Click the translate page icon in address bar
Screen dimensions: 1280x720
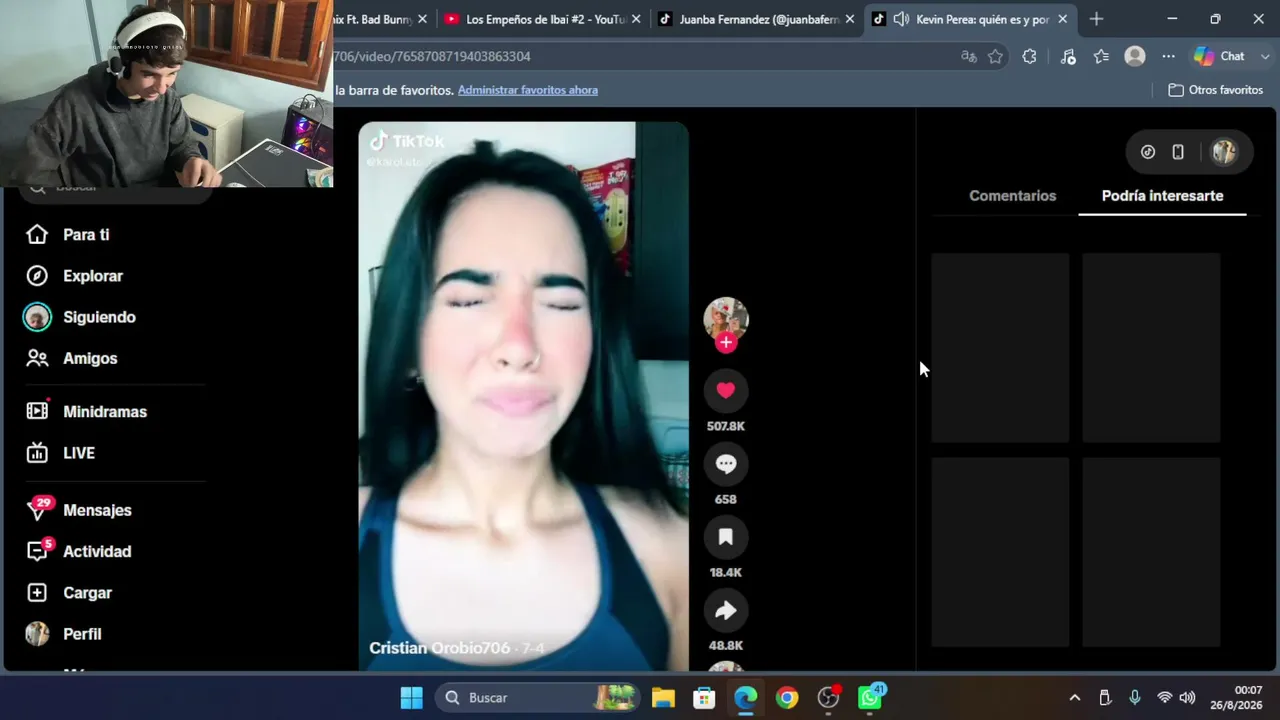[x=968, y=57]
